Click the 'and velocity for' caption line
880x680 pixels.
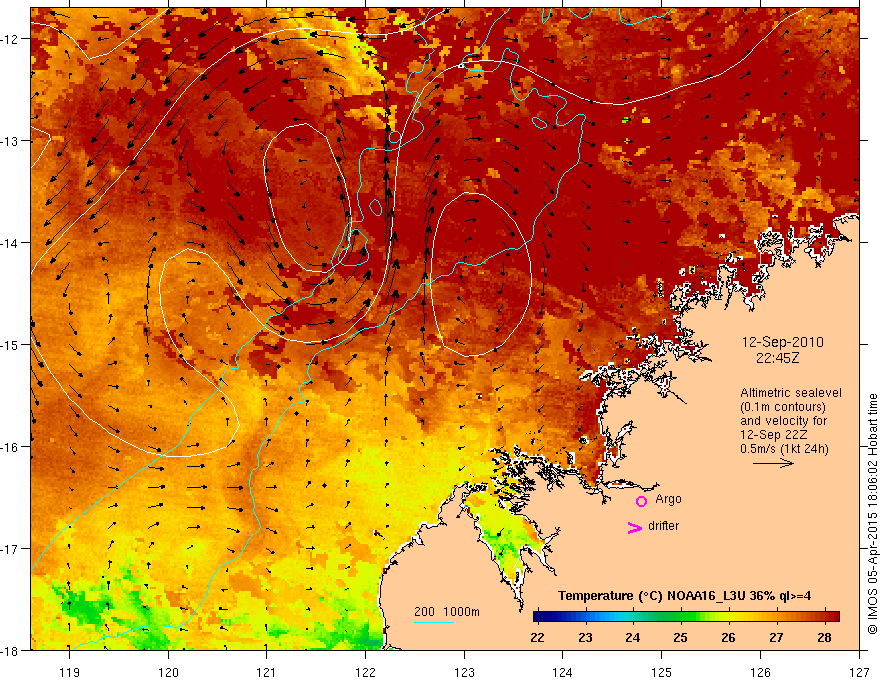point(783,421)
